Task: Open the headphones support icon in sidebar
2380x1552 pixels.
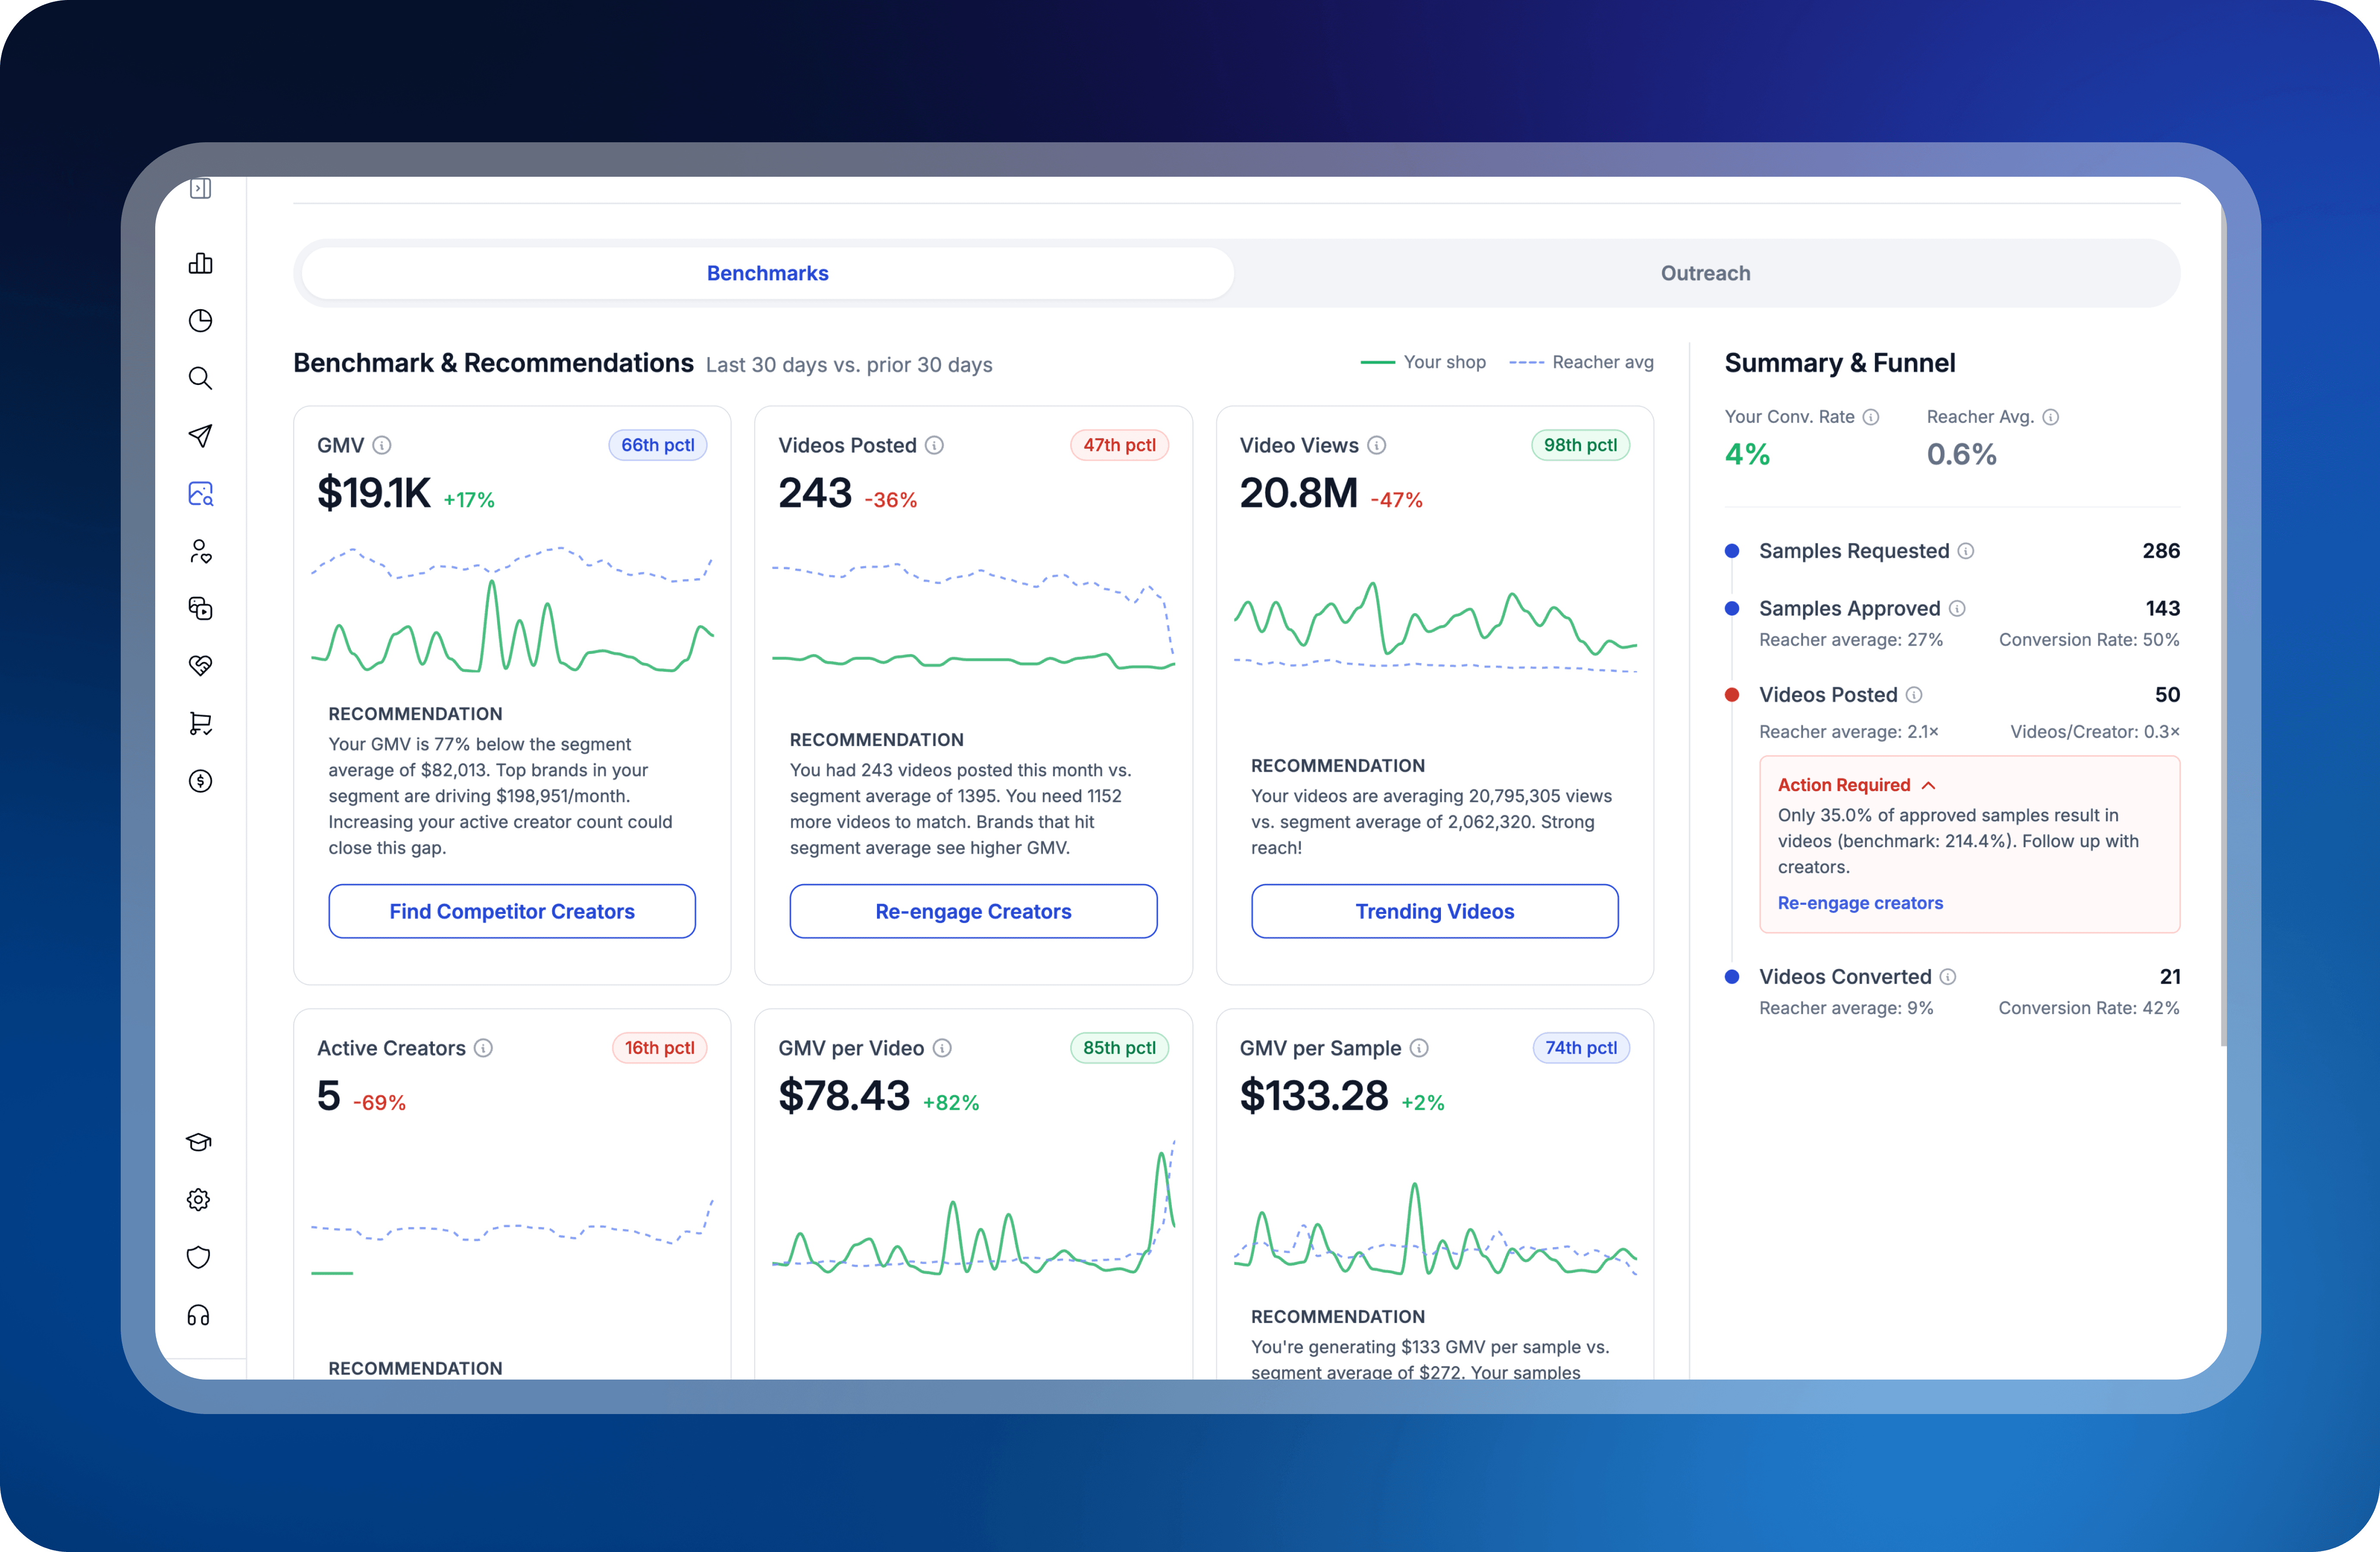Action: pyautogui.click(x=199, y=1315)
